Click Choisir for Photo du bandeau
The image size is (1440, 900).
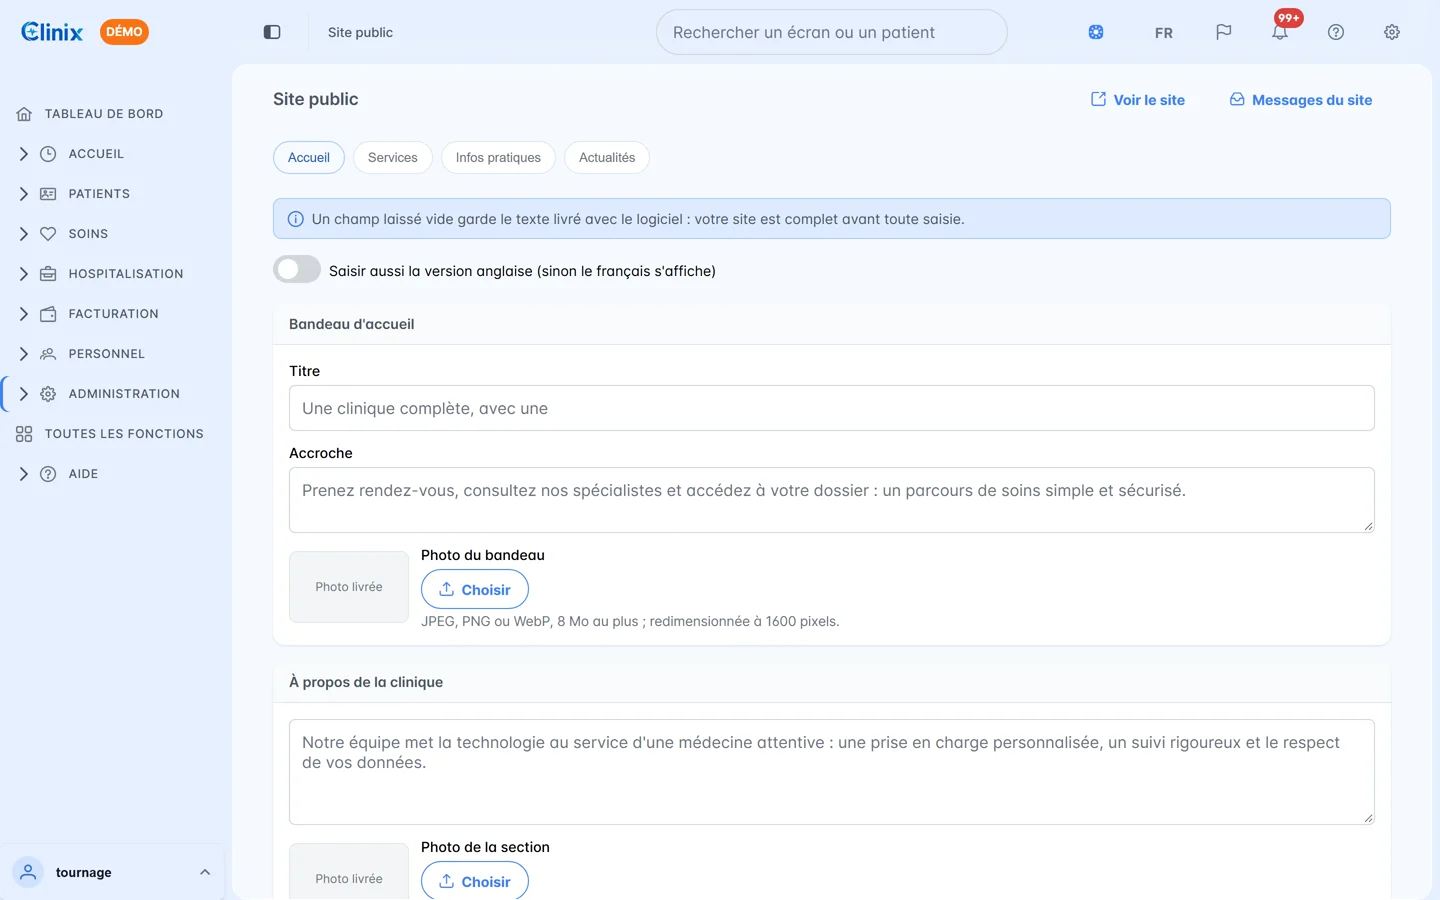coord(475,589)
